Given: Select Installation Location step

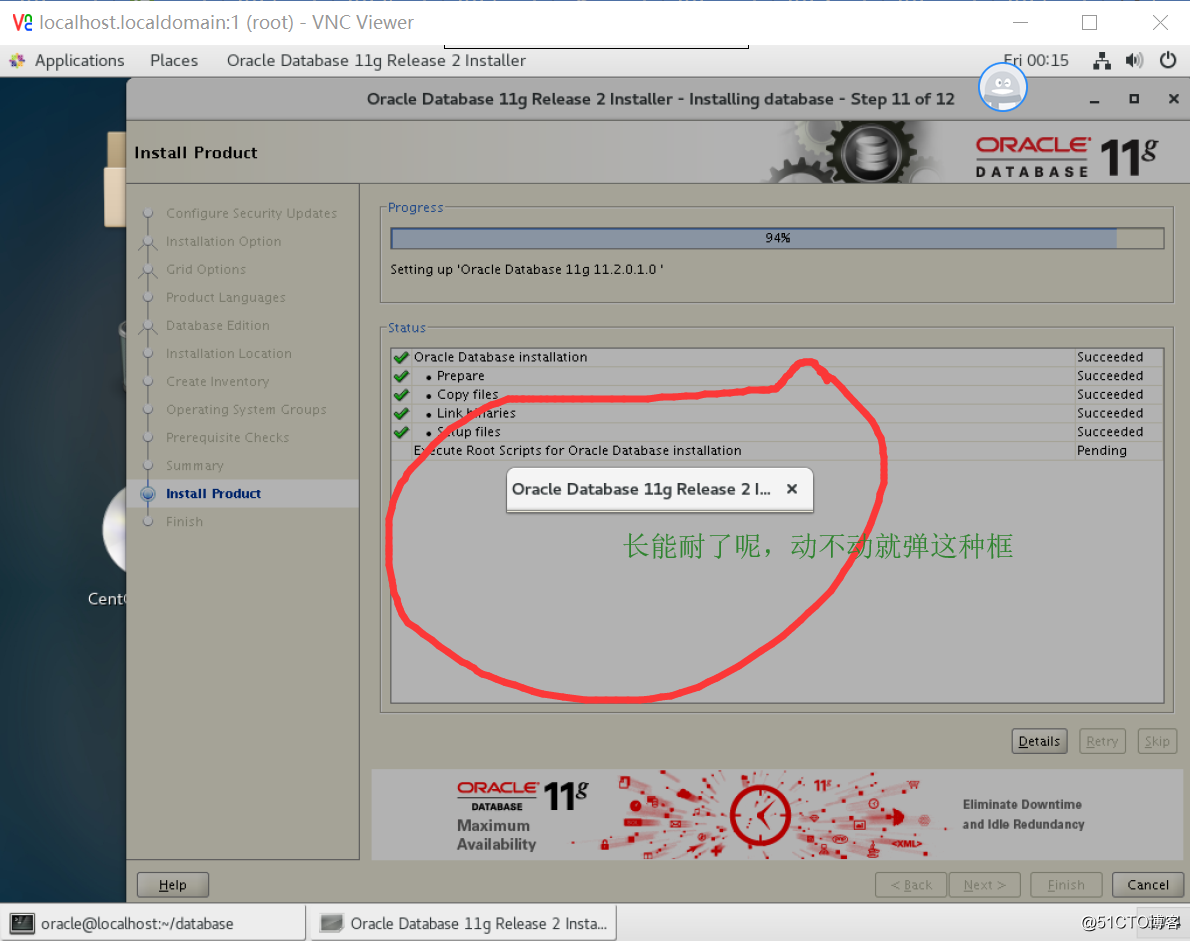Looking at the screenshot, I should (228, 354).
